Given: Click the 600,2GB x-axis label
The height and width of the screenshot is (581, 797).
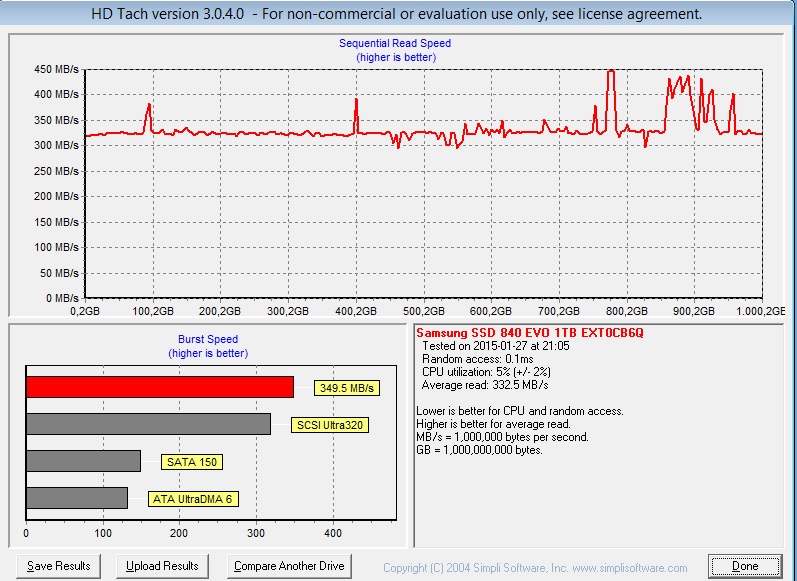Looking at the screenshot, I should click(x=491, y=311).
